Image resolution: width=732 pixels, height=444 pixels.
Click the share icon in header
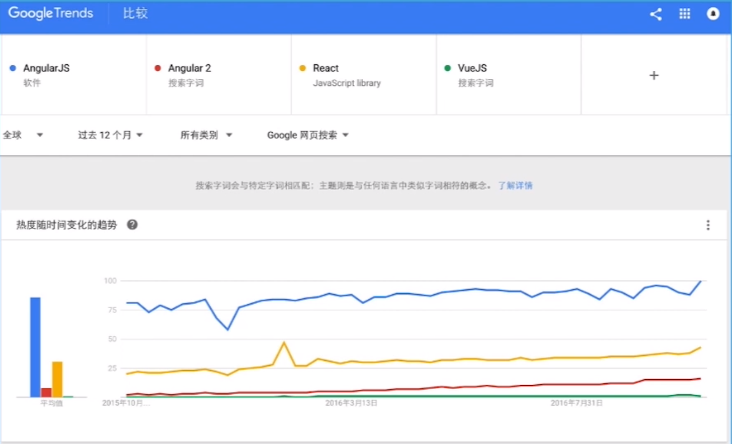[x=655, y=14]
